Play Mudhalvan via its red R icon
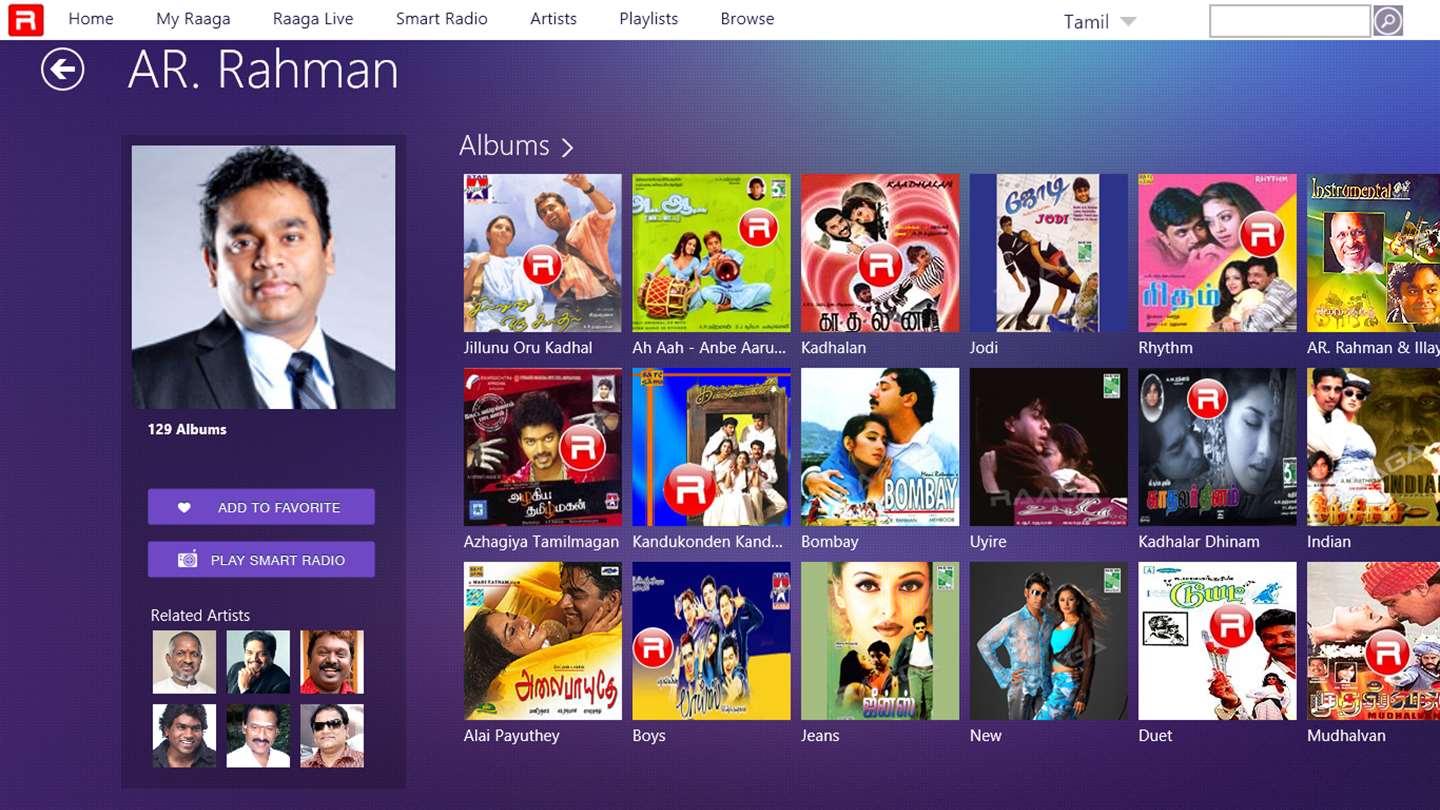The image size is (1440, 810). (x=1387, y=655)
